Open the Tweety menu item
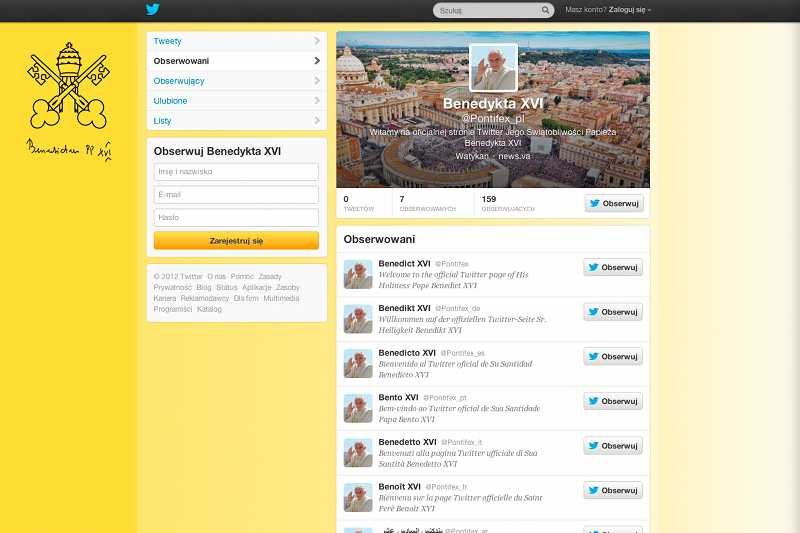Viewport: 800px width, 533px height. pos(236,41)
